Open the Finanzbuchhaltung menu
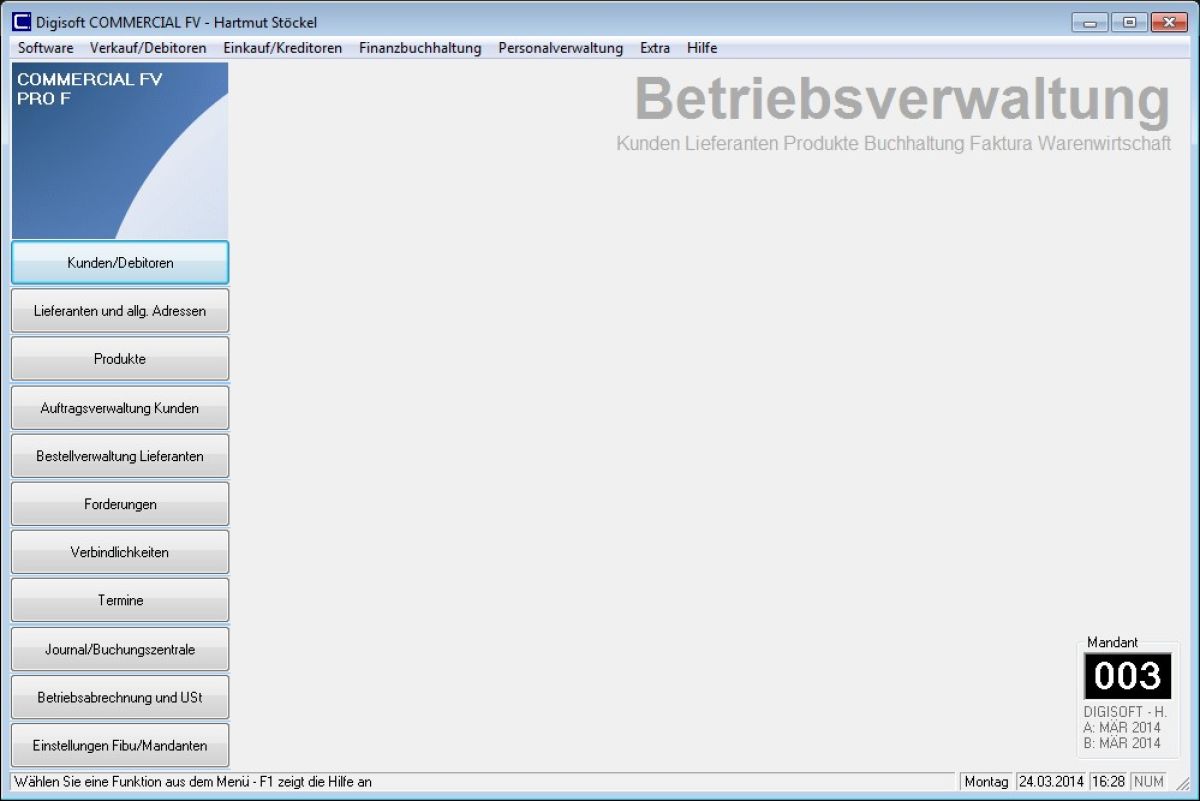The image size is (1200, 801). tap(420, 48)
